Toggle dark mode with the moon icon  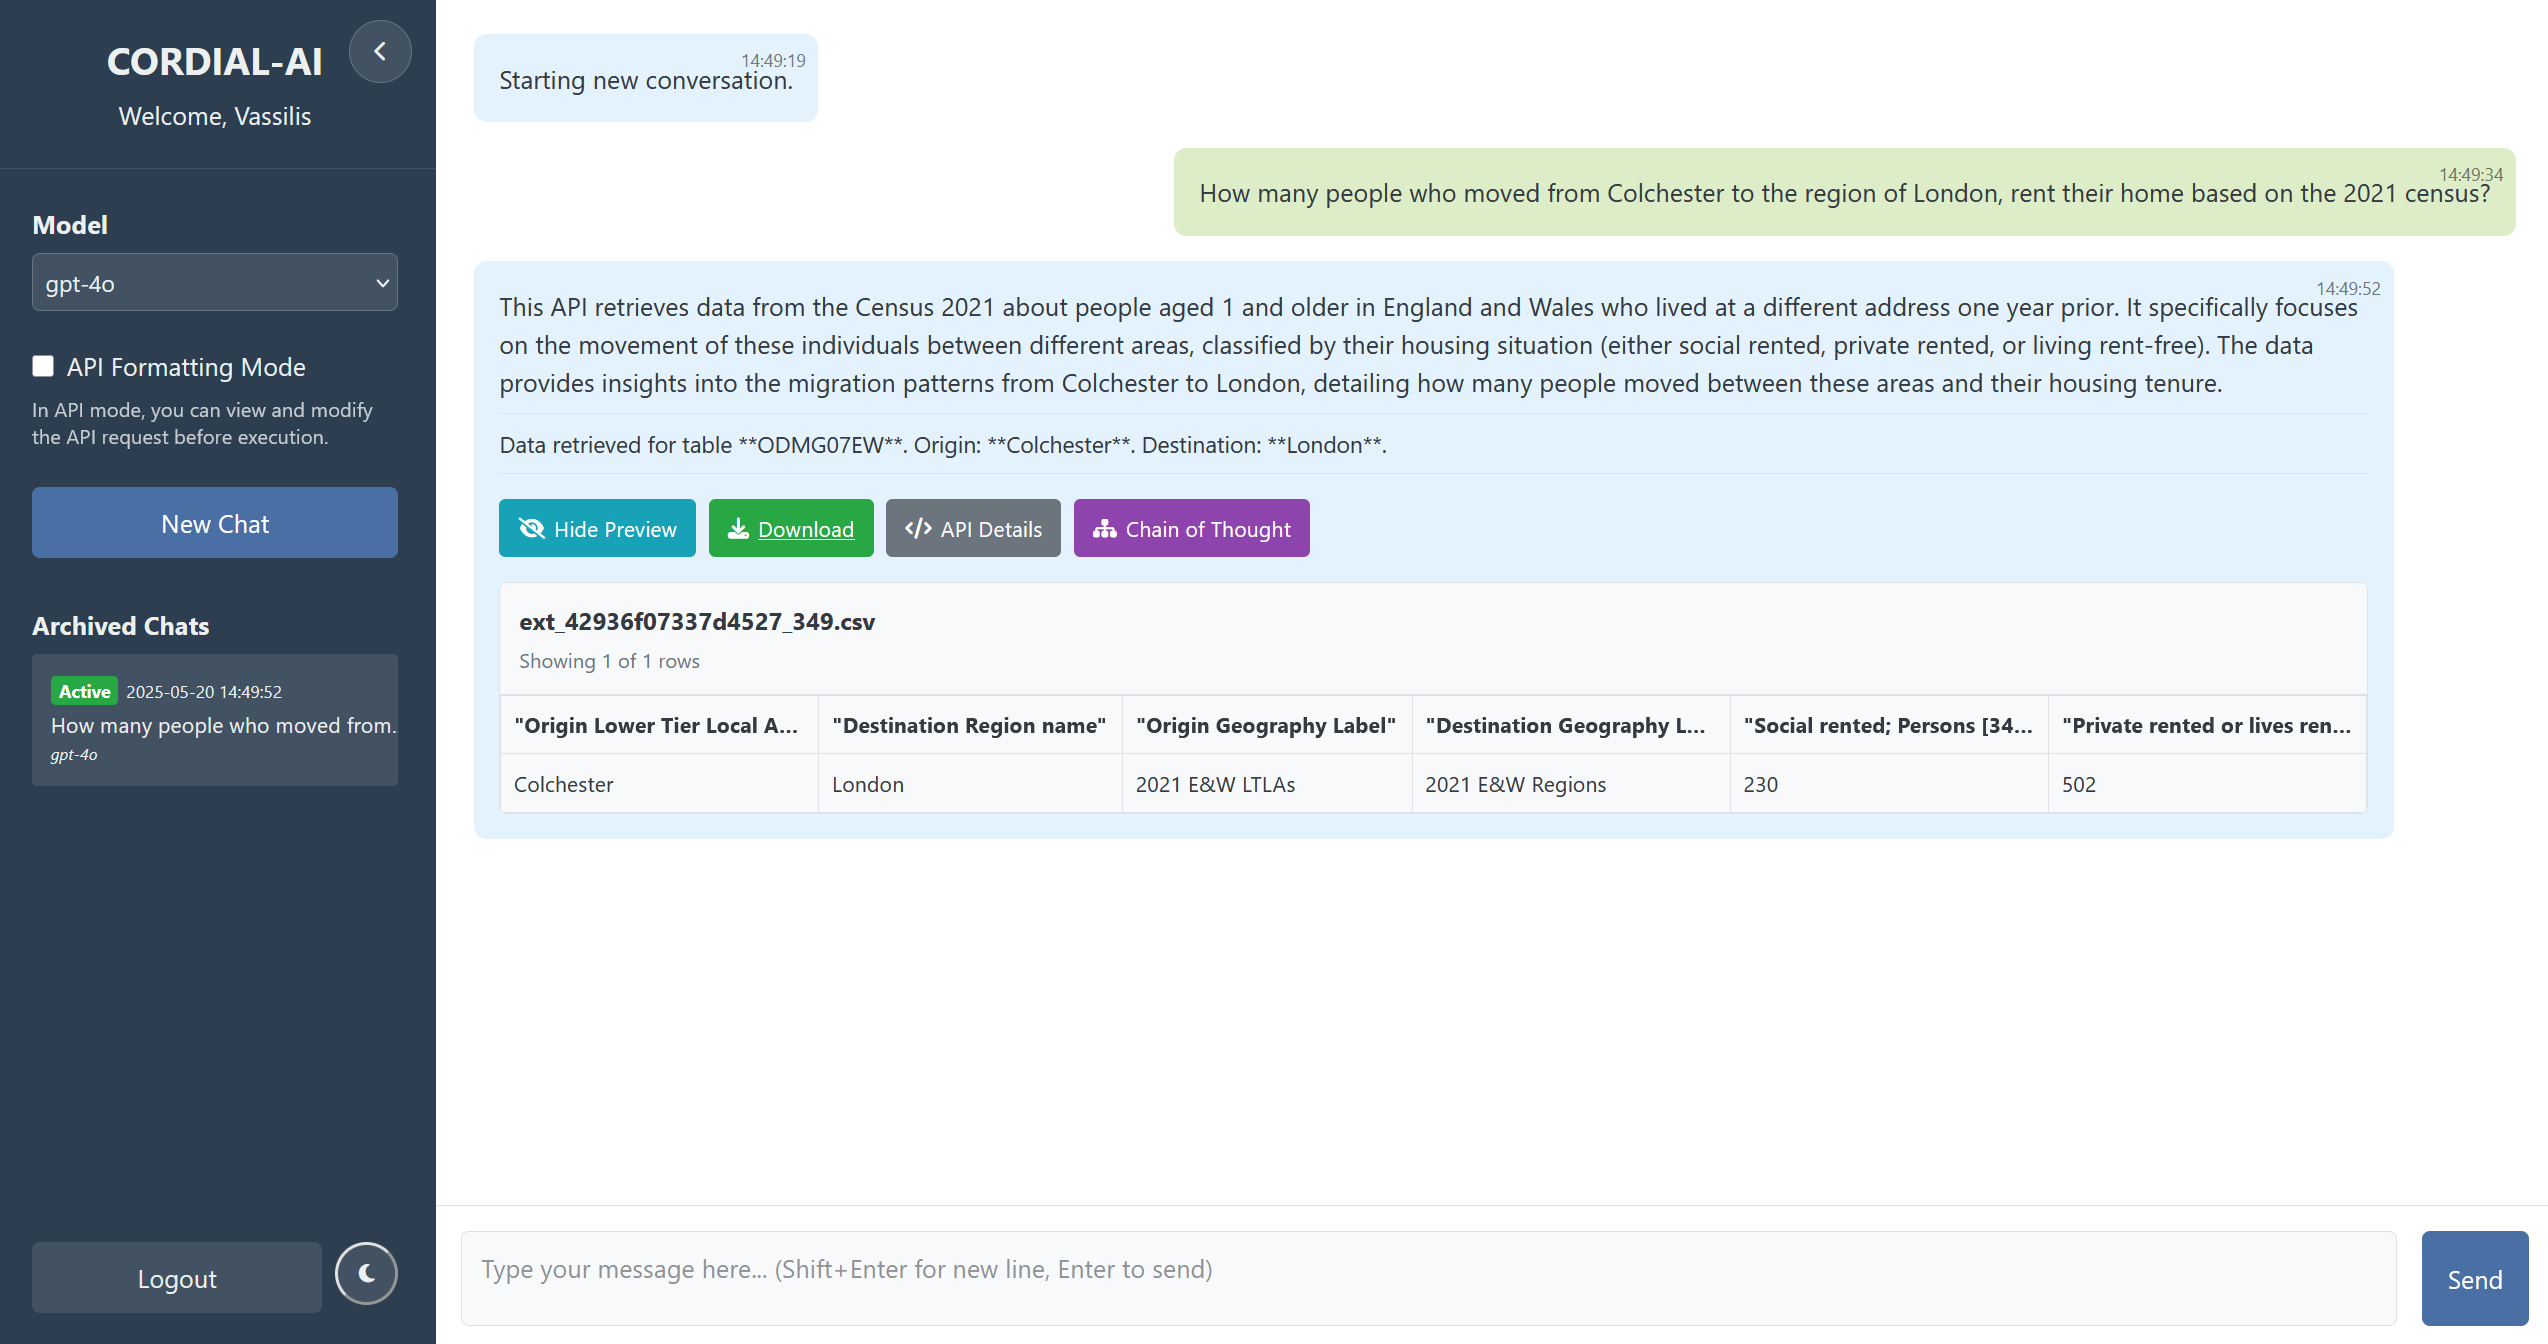pyautogui.click(x=366, y=1273)
